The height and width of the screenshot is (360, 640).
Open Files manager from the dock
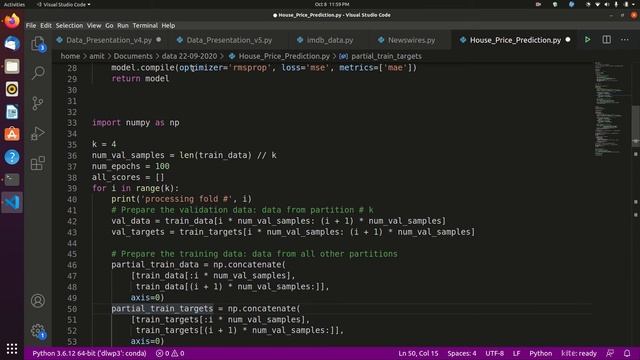12,66
